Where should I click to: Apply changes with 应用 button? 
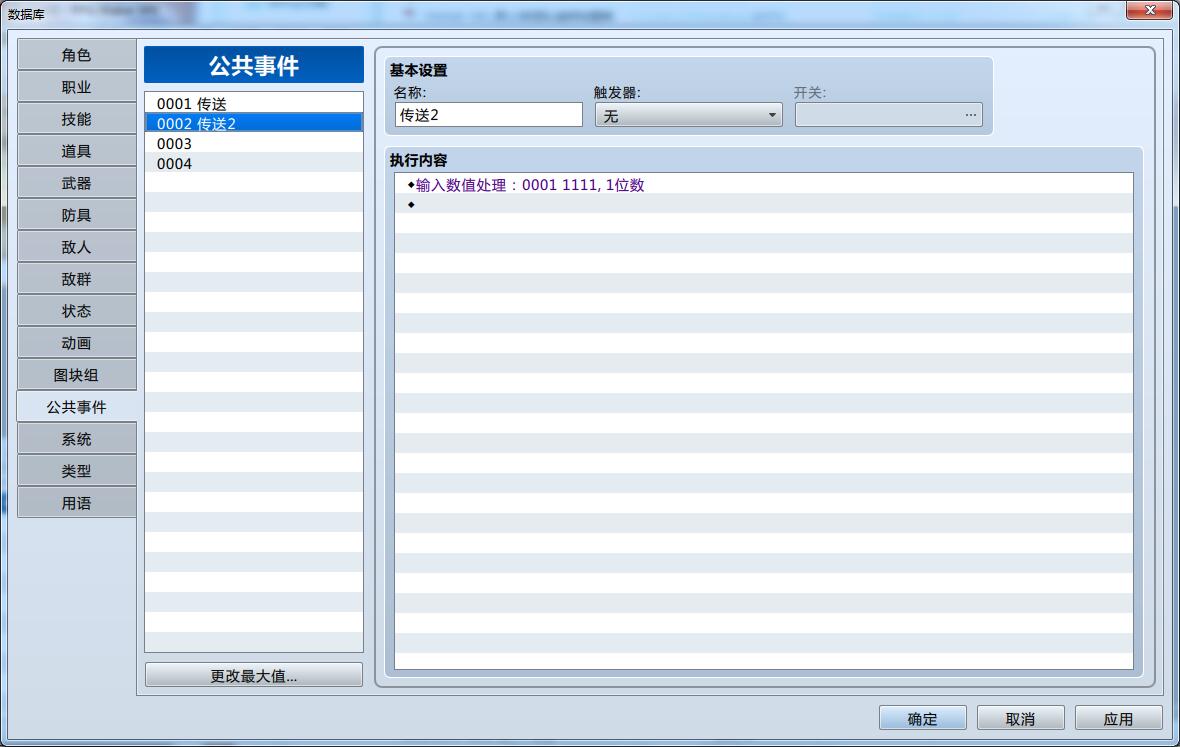click(1118, 718)
